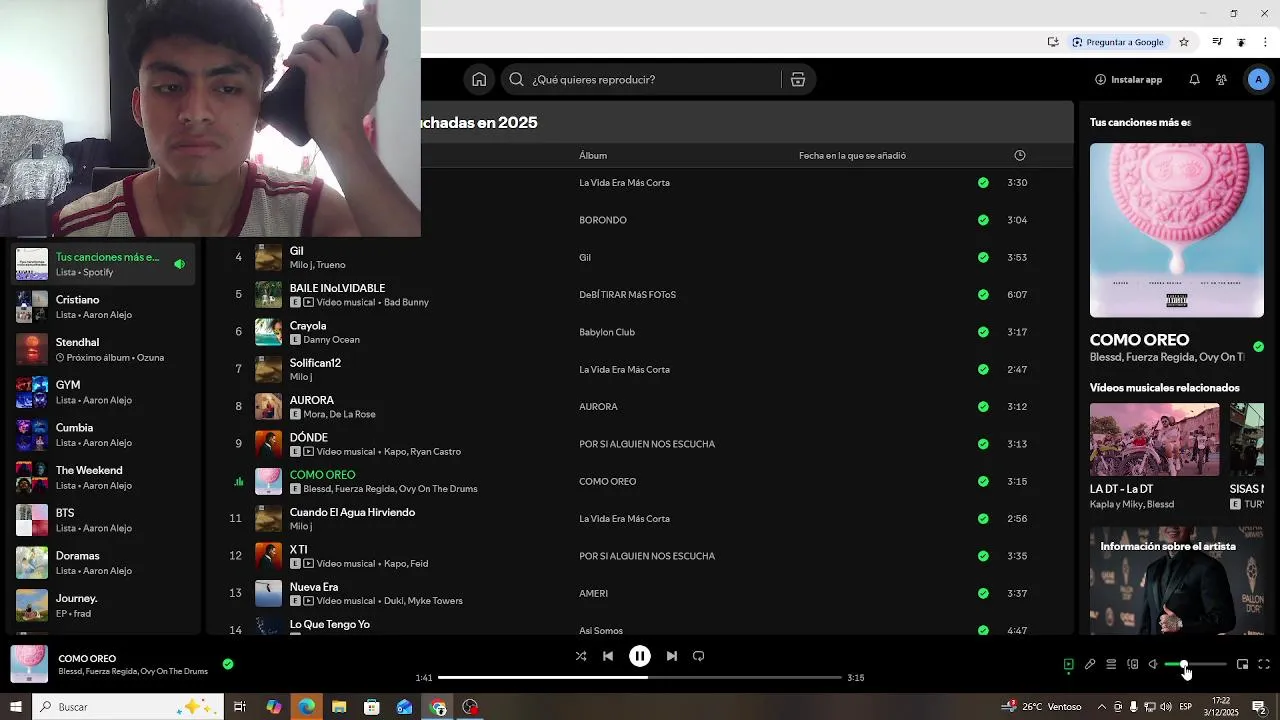Toggle saved check on BAILE INoLVIDABLE row

point(983,294)
